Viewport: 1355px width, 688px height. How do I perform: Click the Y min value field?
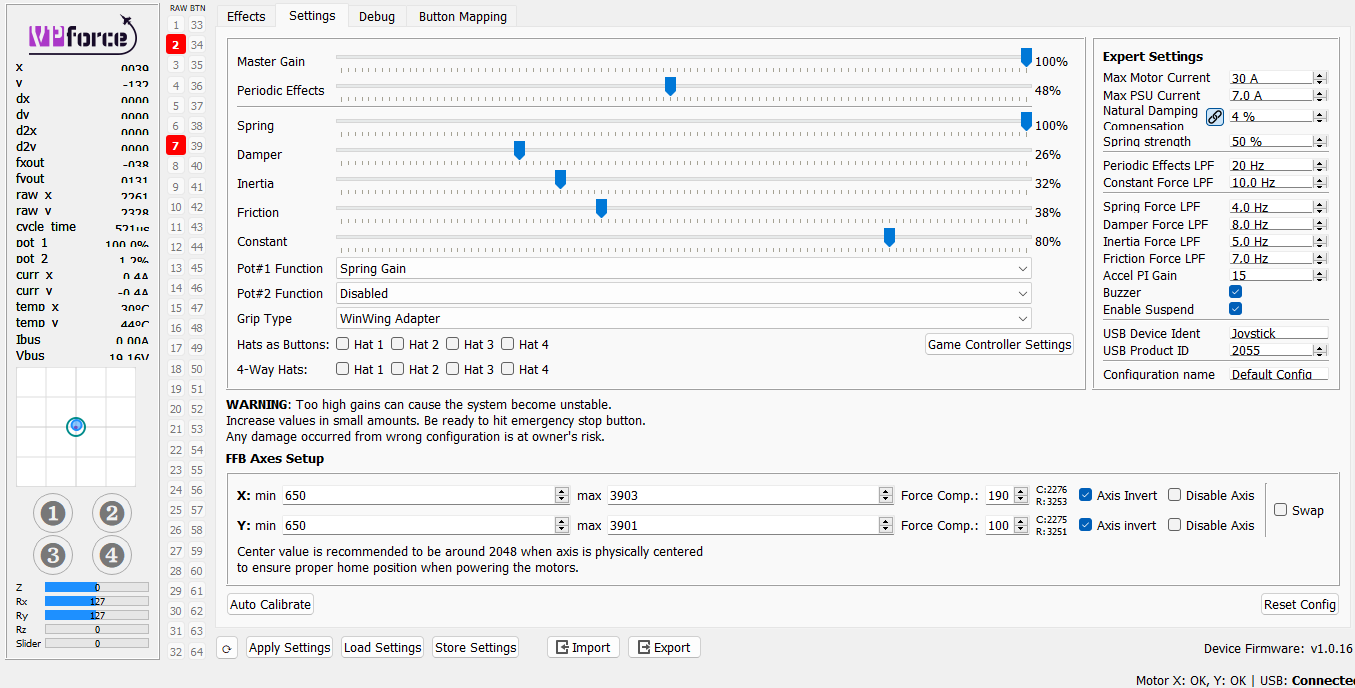coord(419,525)
